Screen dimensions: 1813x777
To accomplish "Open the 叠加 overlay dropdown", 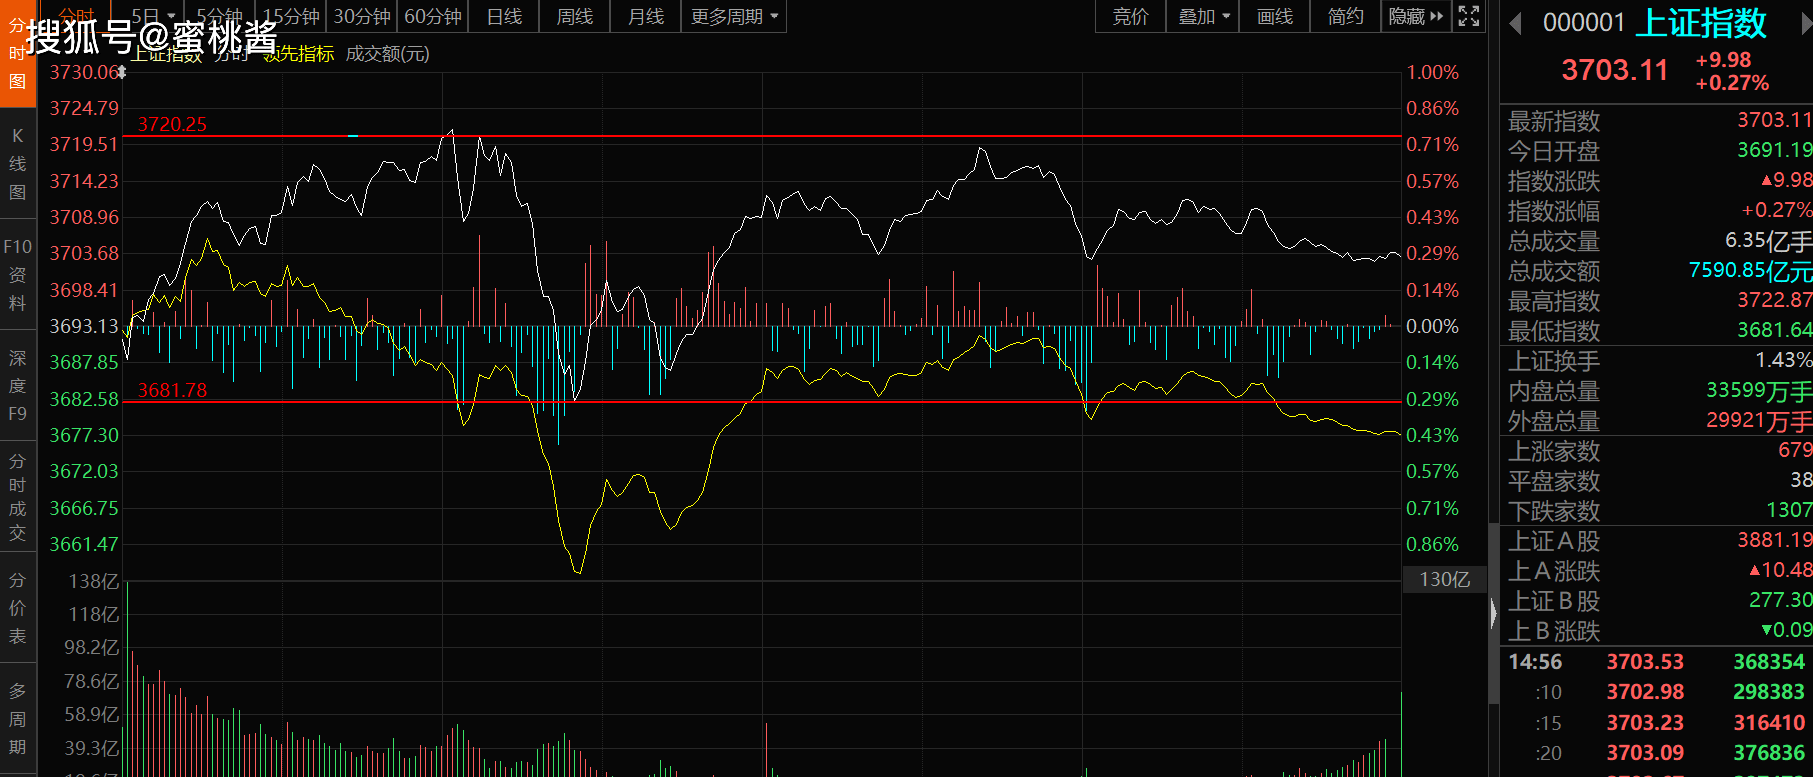I will 1203,16.
